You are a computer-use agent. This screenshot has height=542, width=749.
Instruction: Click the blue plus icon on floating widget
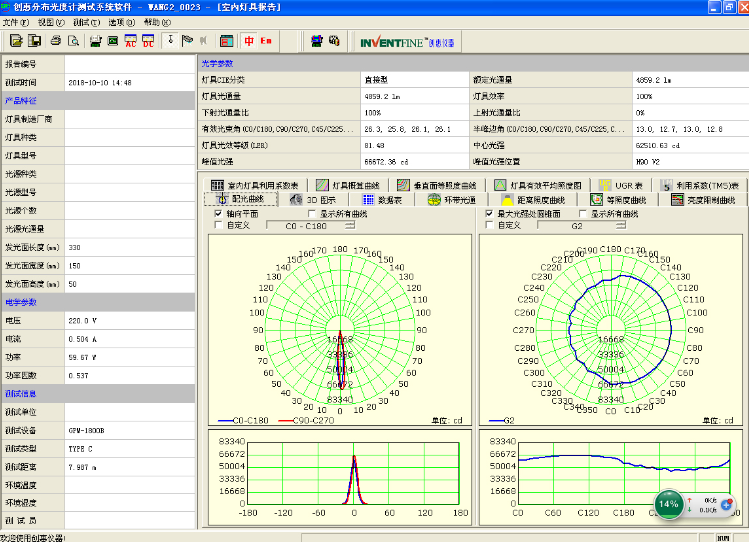pos(727,504)
